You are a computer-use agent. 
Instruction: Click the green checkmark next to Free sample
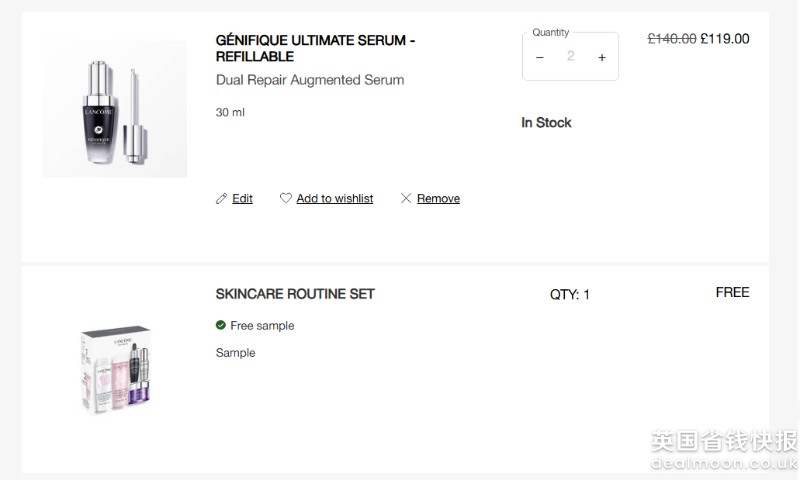point(221,325)
